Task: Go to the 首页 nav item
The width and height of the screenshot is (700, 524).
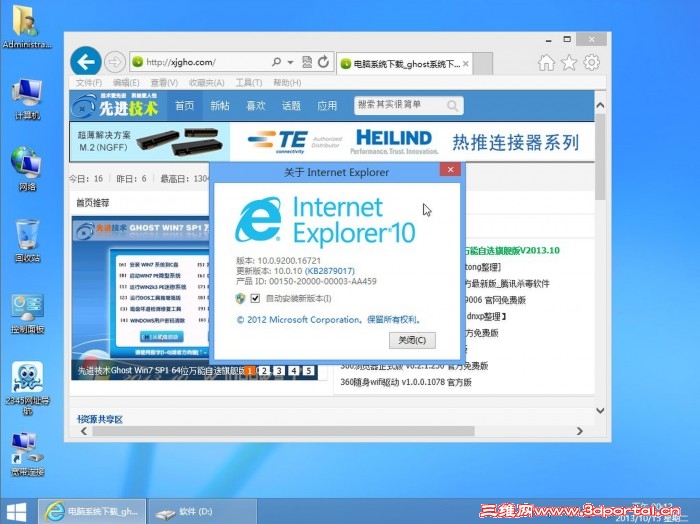Action: click(184, 106)
